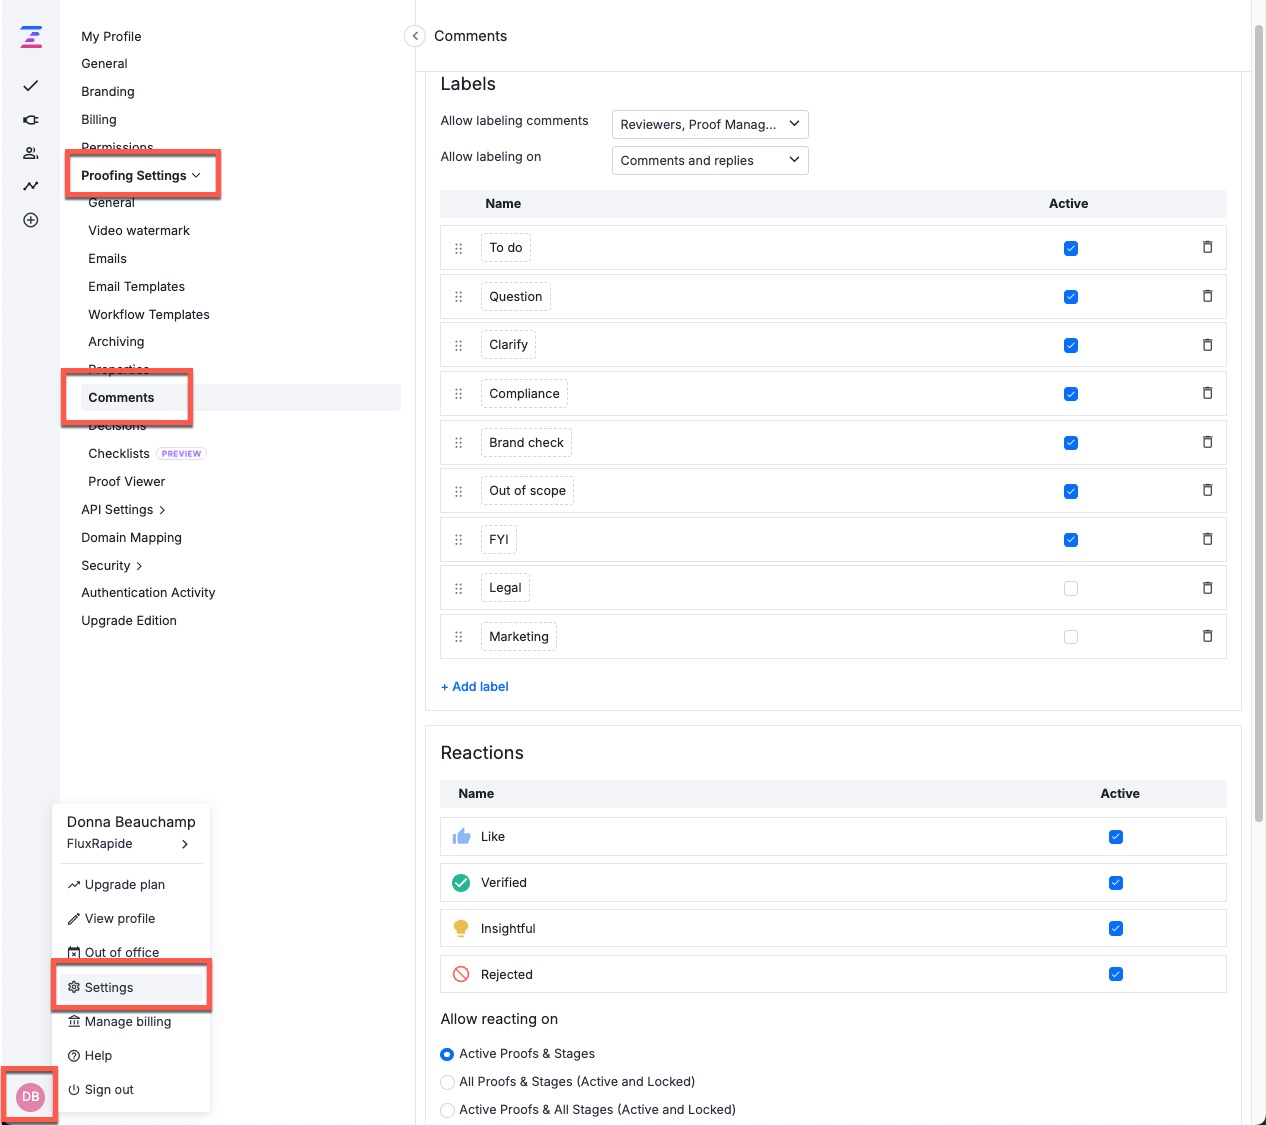The width and height of the screenshot is (1266, 1125).
Task: Choose Sign out from user menu
Action: click(x=109, y=1090)
